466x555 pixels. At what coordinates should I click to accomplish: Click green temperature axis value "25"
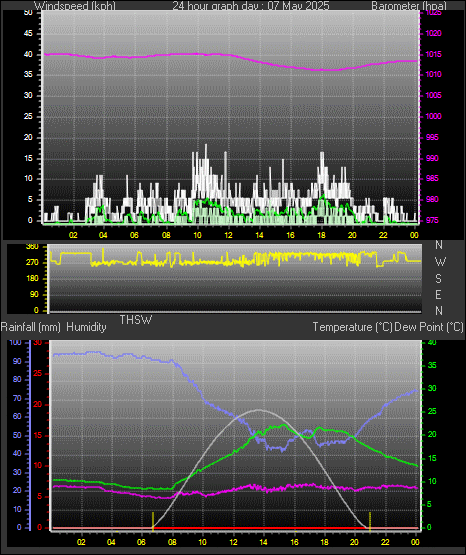click(x=432, y=412)
